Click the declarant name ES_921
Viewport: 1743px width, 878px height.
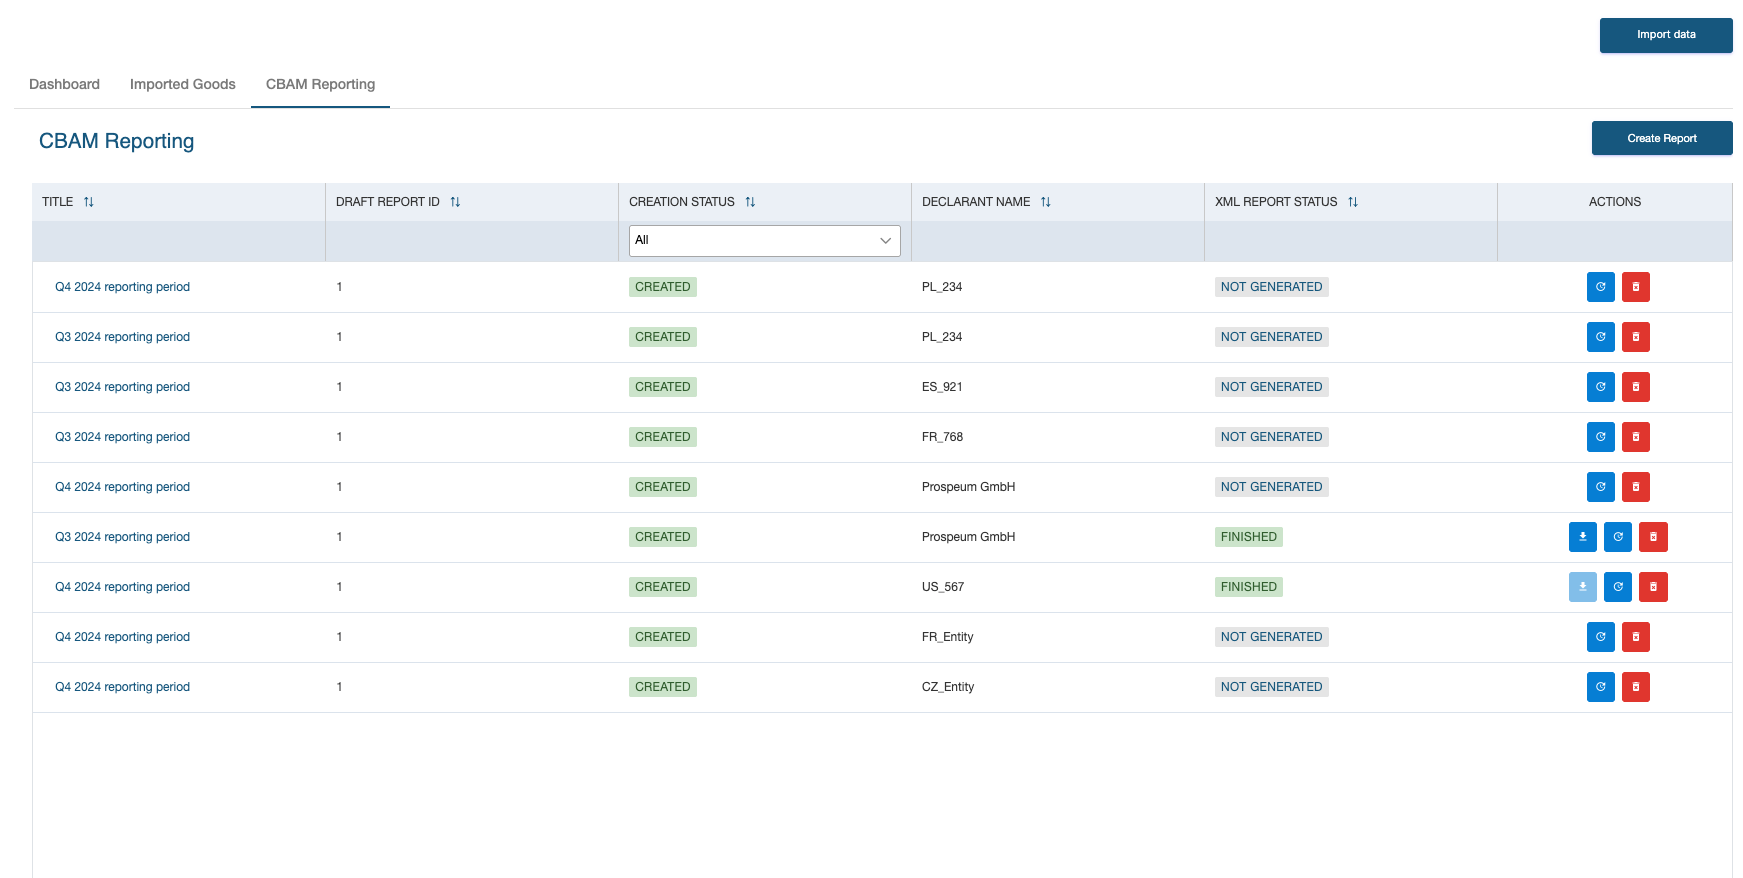point(942,387)
